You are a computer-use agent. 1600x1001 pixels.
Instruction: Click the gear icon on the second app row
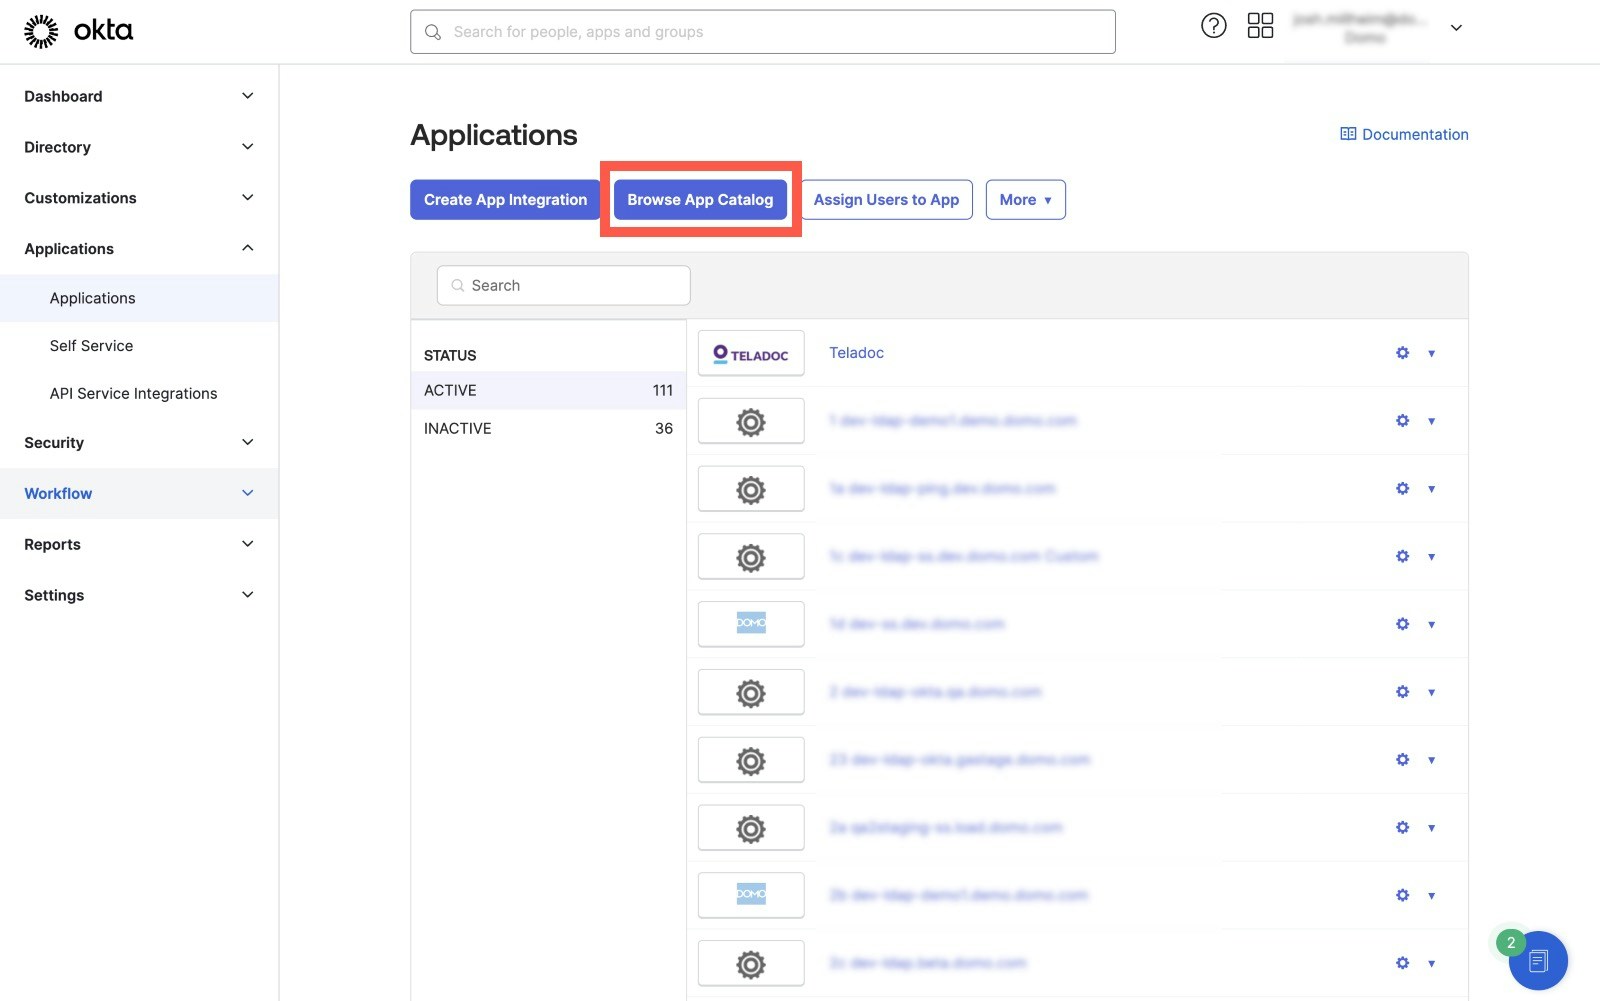1402,421
